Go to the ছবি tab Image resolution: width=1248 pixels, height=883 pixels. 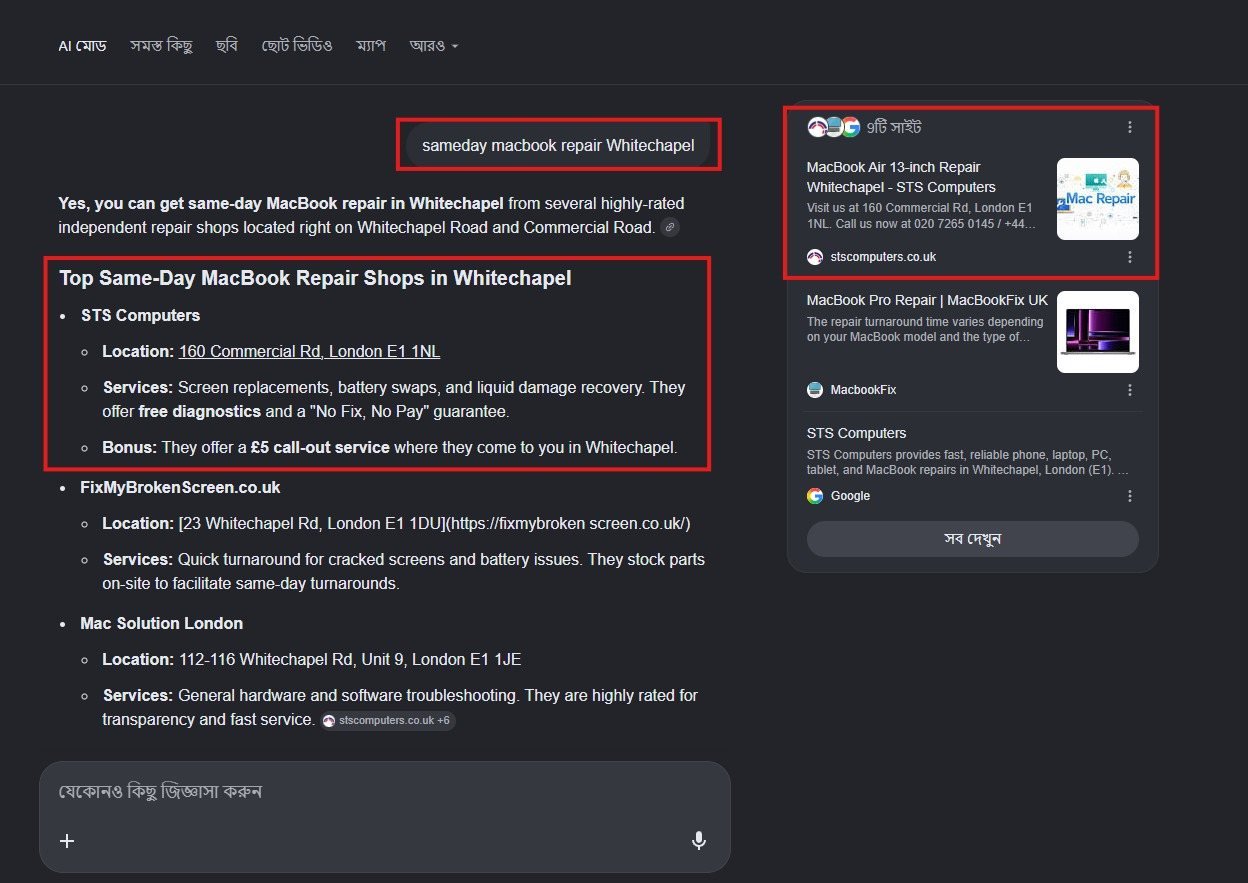tap(227, 46)
